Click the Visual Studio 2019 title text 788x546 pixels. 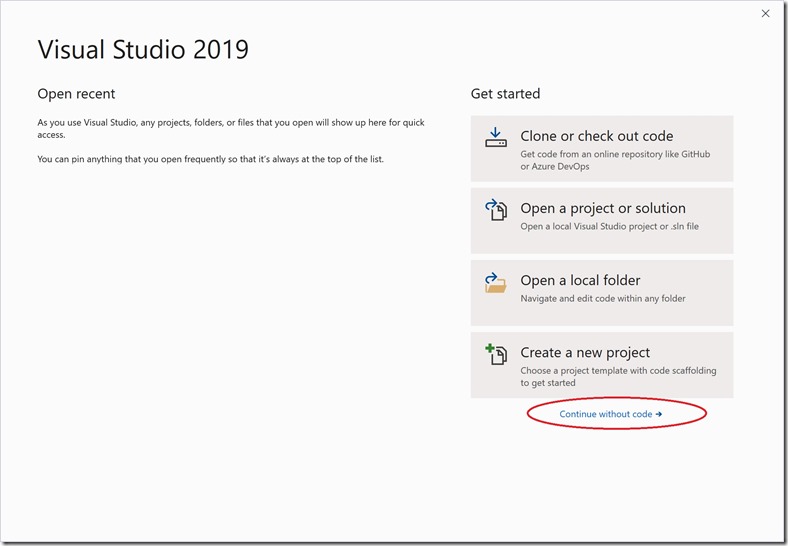click(x=143, y=49)
